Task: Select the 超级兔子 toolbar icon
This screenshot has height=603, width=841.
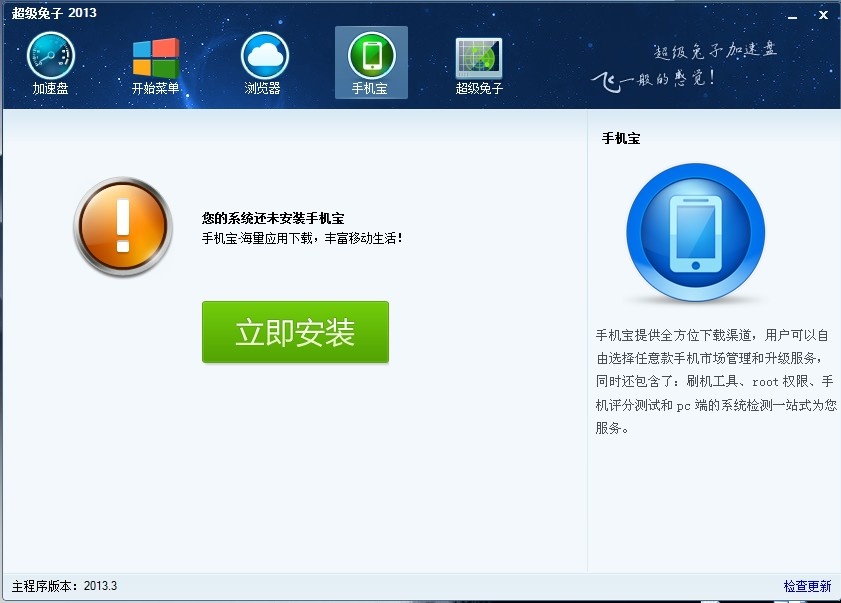Action: click(478, 56)
